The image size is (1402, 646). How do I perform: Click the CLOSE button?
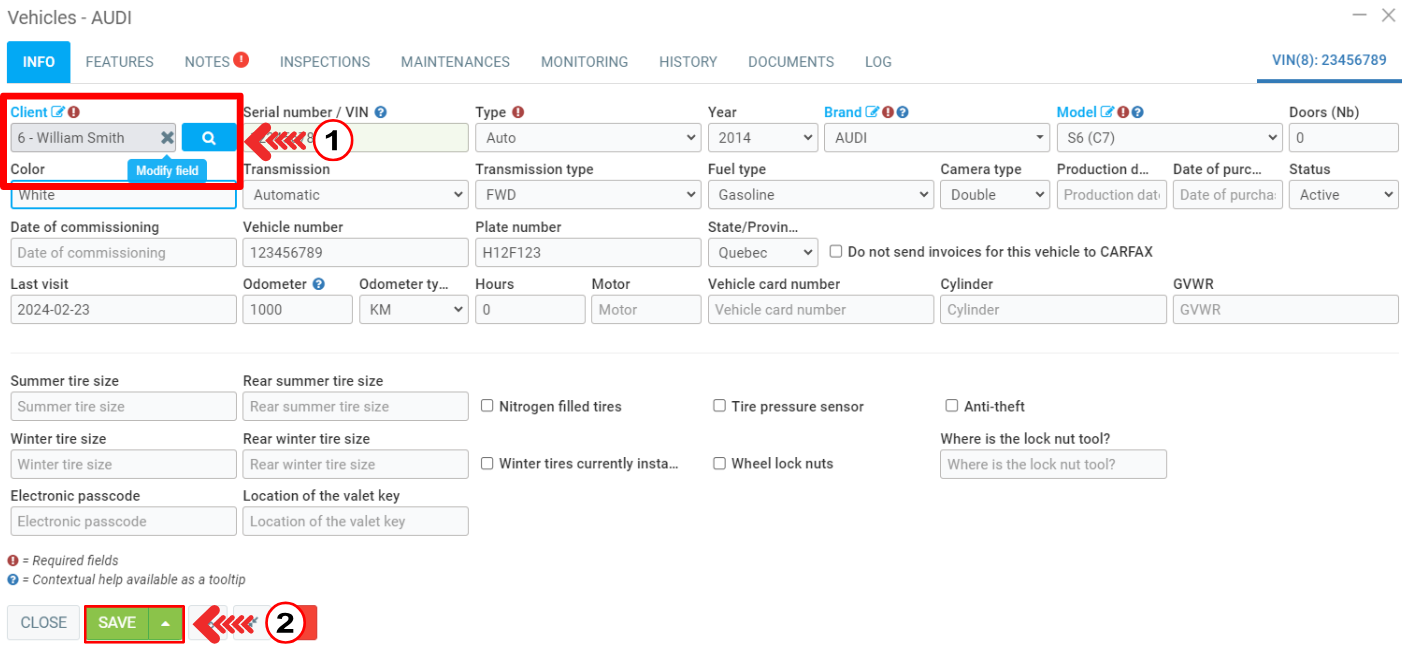pyautogui.click(x=44, y=622)
